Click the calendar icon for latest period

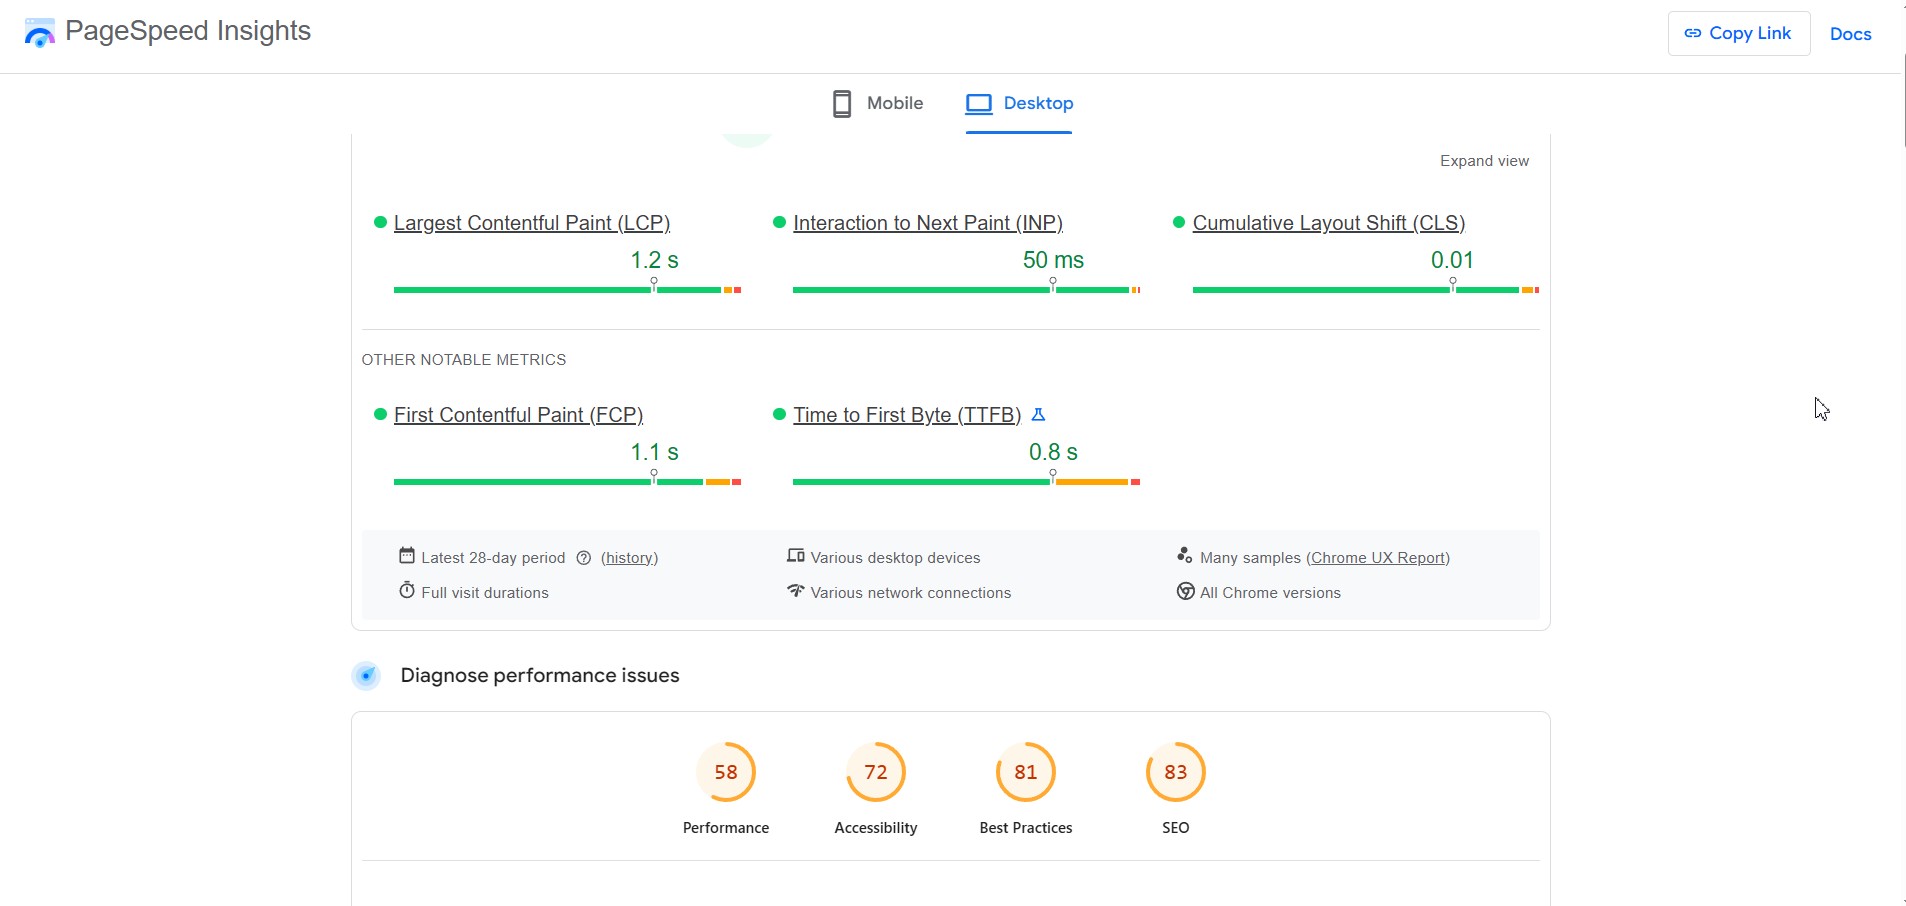(x=406, y=556)
